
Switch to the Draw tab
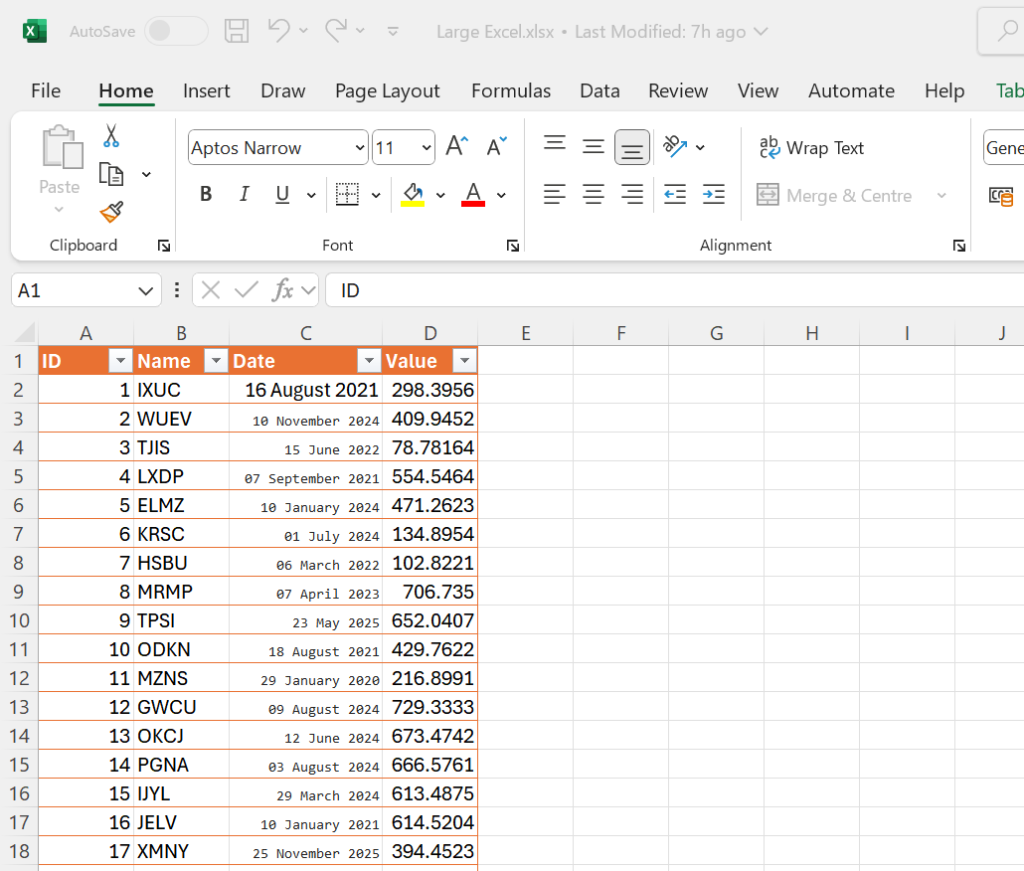click(283, 91)
